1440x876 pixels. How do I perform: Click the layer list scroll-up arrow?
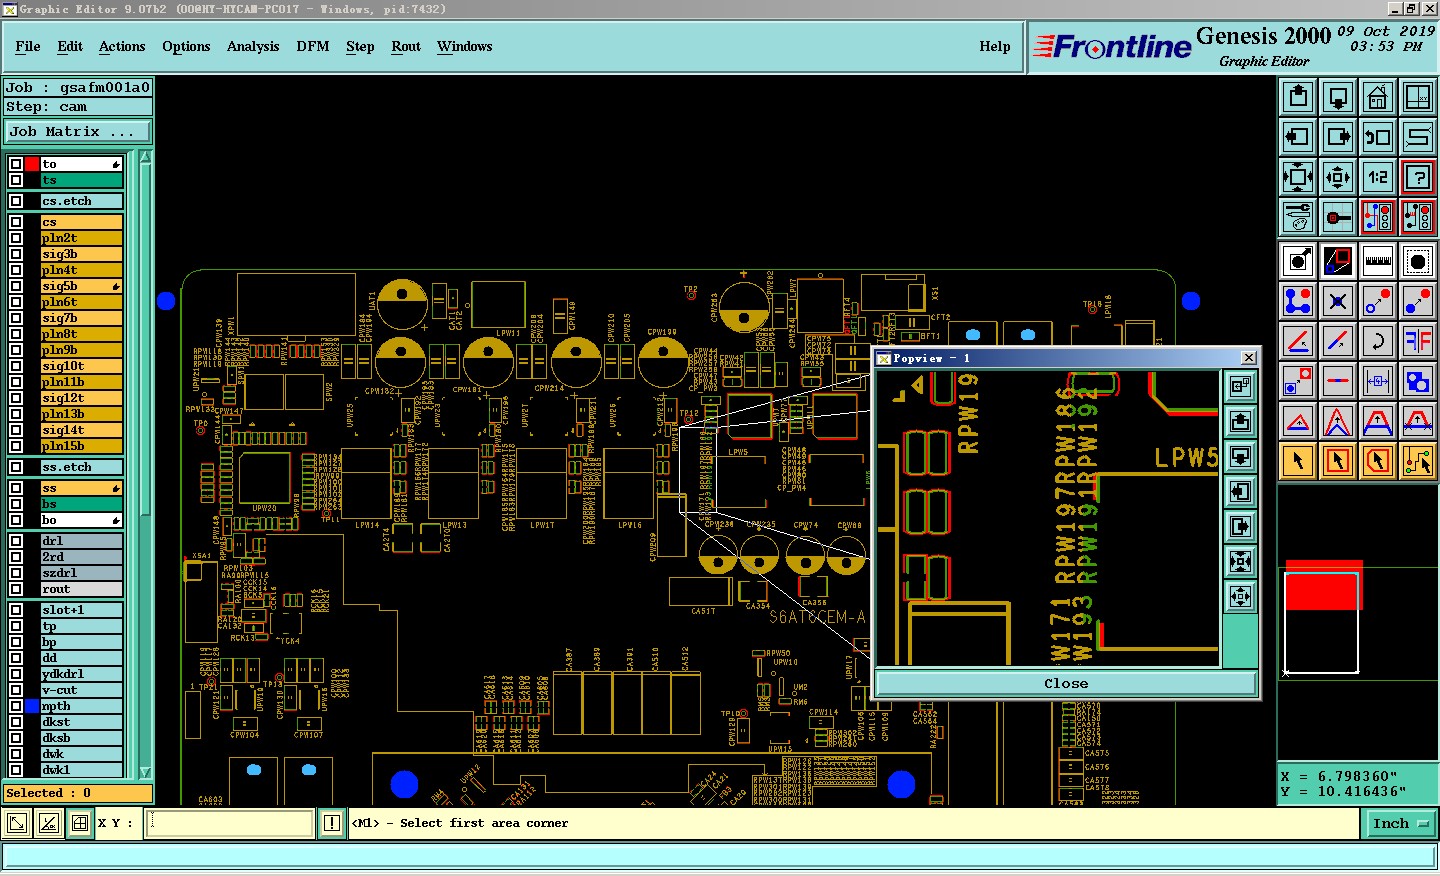(x=145, y=157)
